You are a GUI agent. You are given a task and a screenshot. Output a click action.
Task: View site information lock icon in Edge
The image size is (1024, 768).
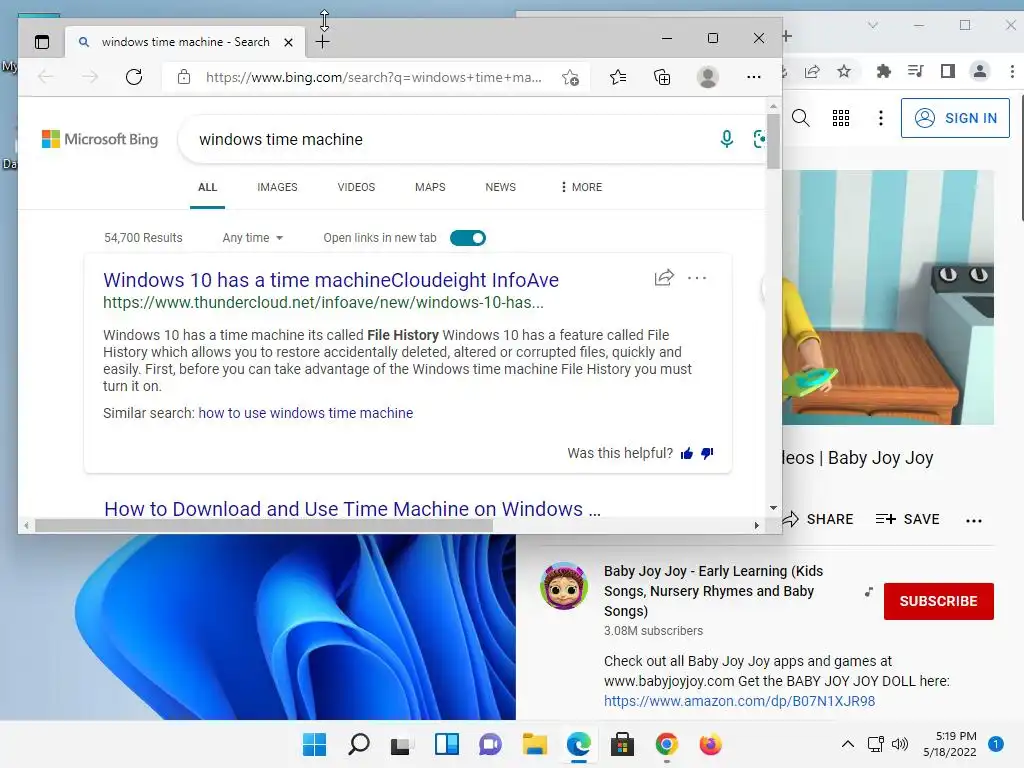coord(184,77)
